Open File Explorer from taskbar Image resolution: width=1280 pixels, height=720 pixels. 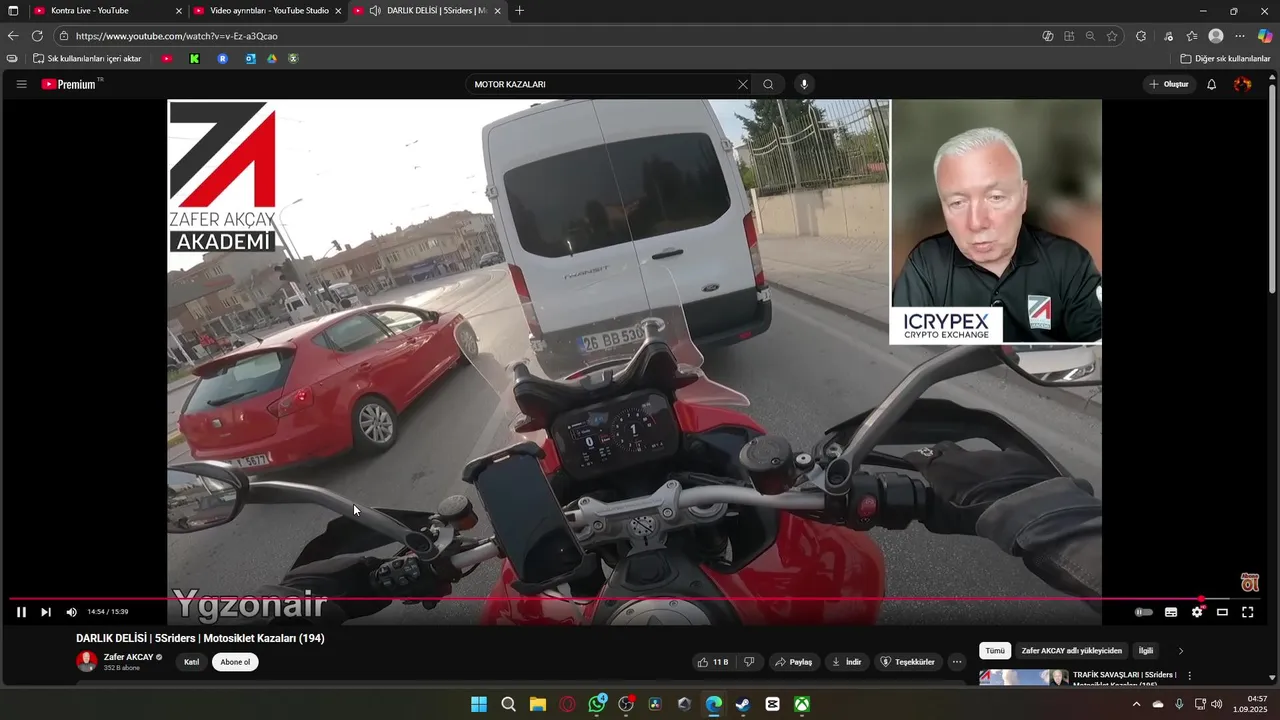(x=538, y=704)
